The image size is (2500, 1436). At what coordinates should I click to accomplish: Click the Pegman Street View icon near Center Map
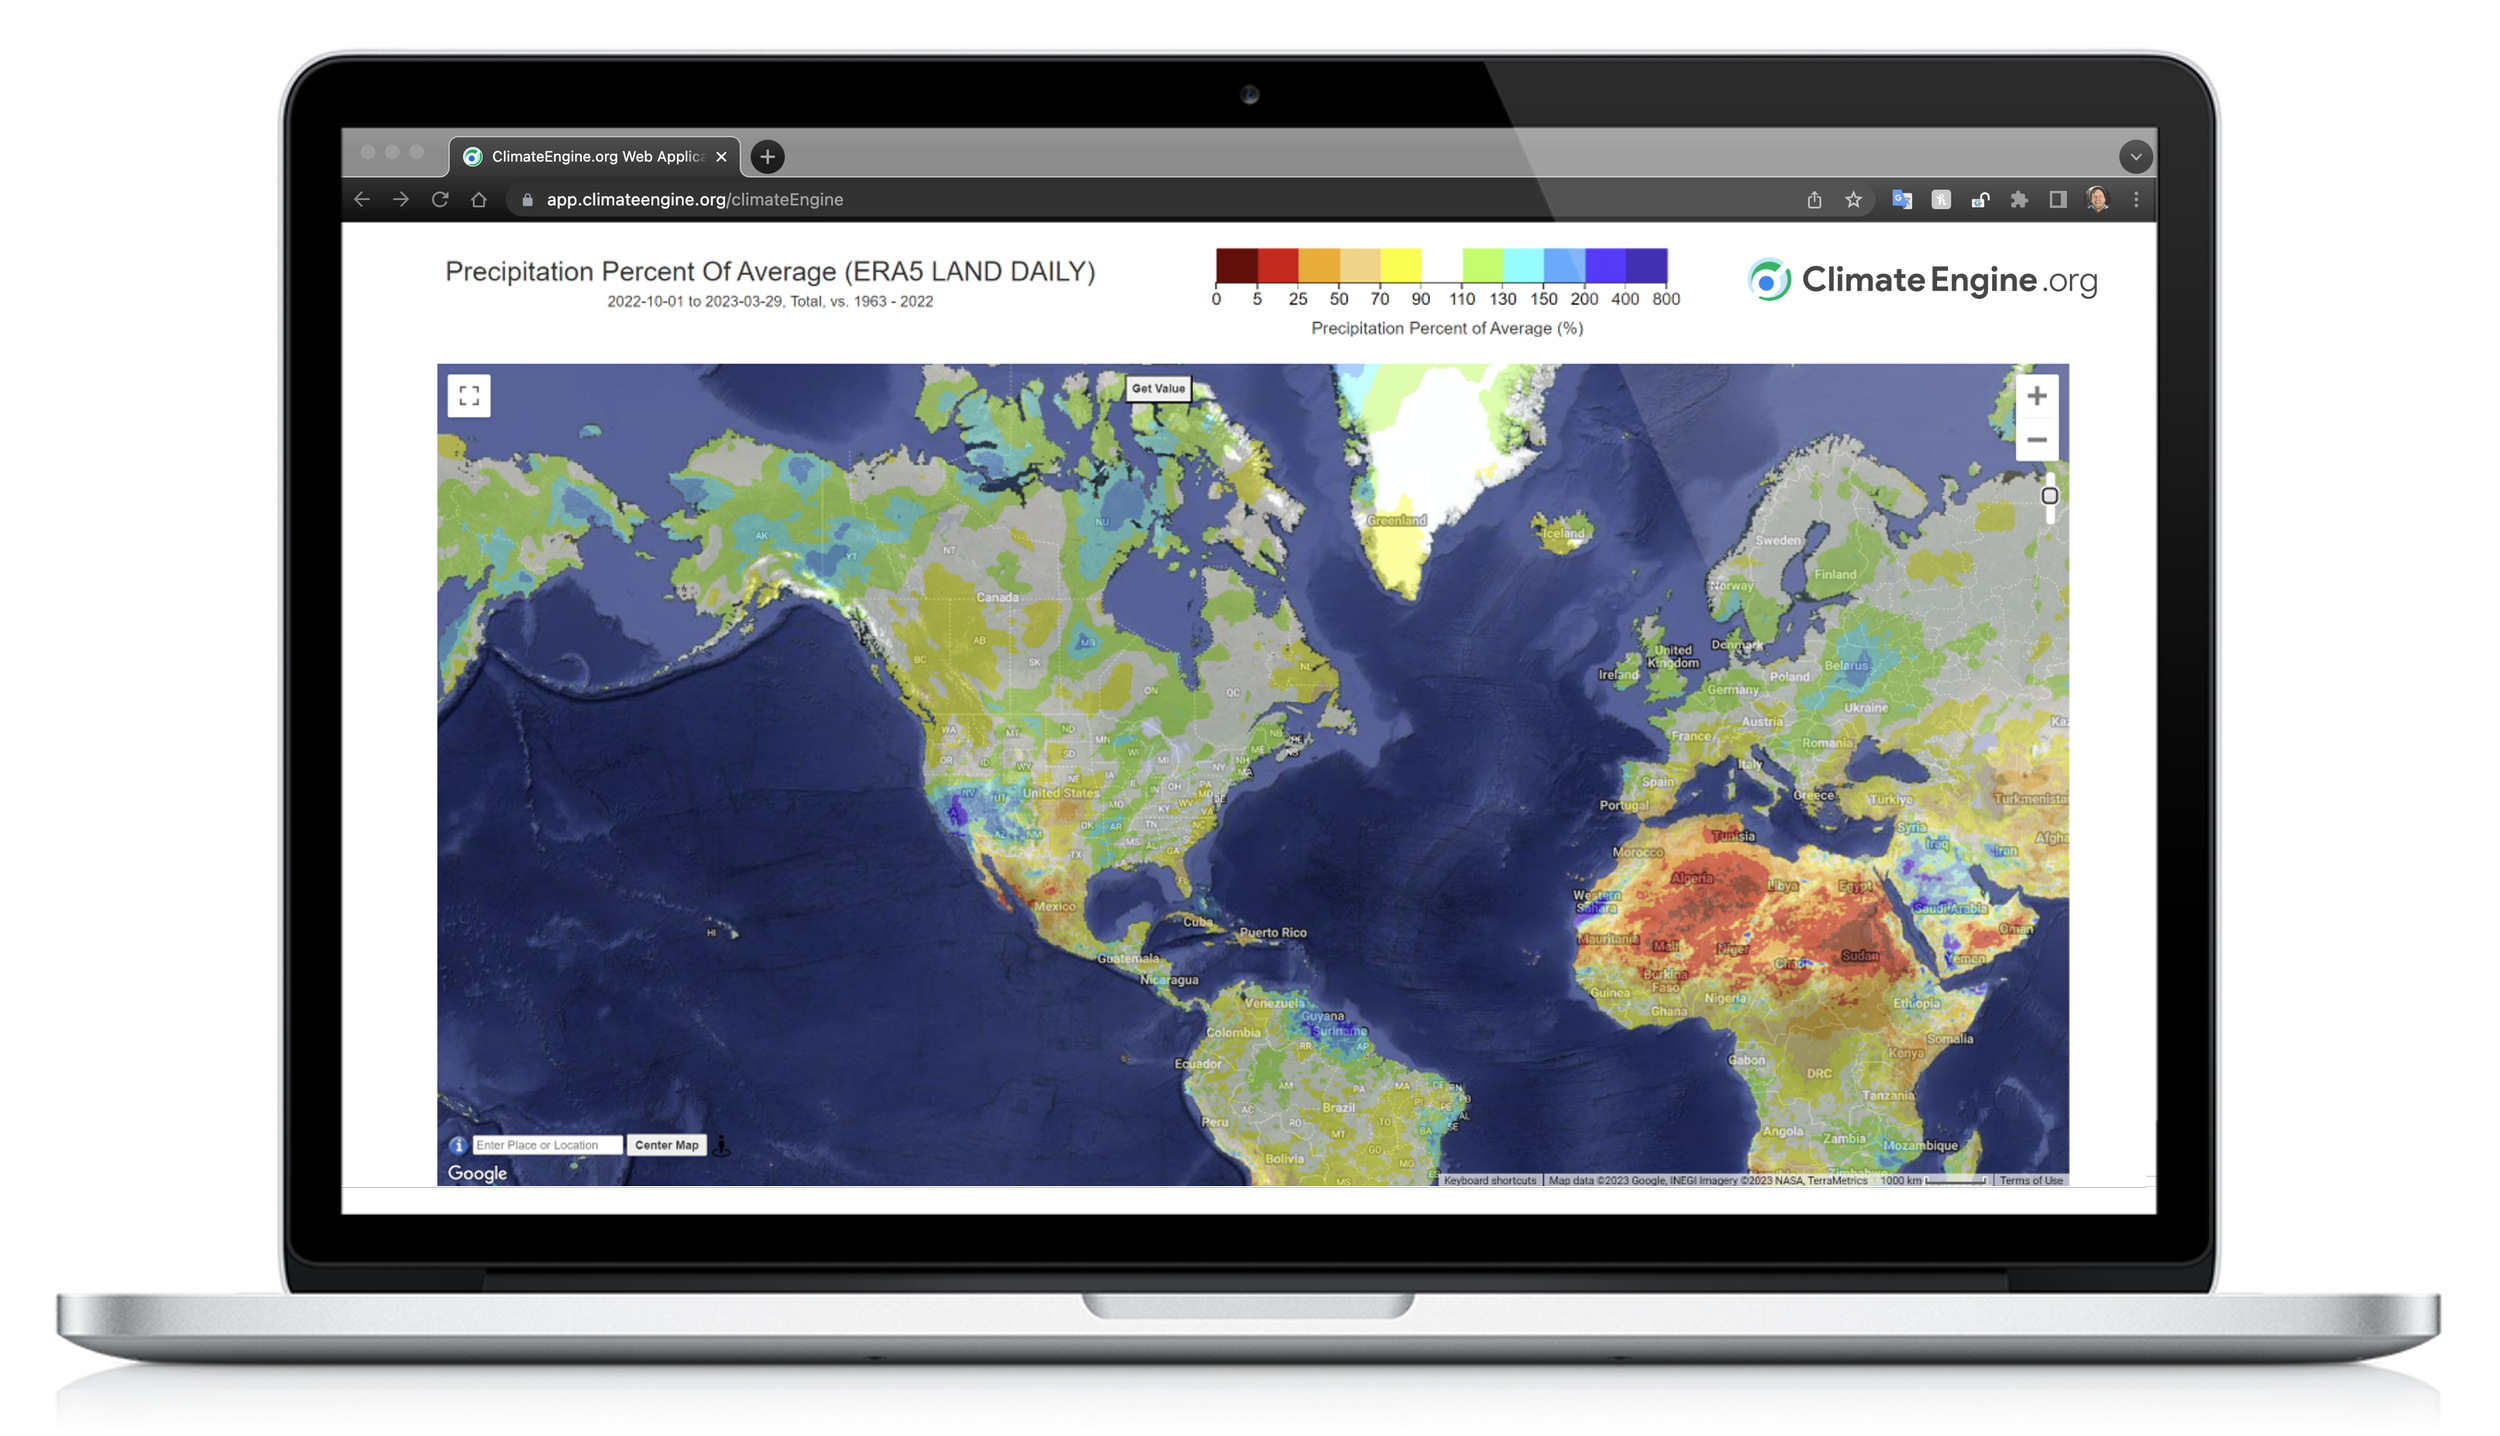click(x=722, y=1144)
